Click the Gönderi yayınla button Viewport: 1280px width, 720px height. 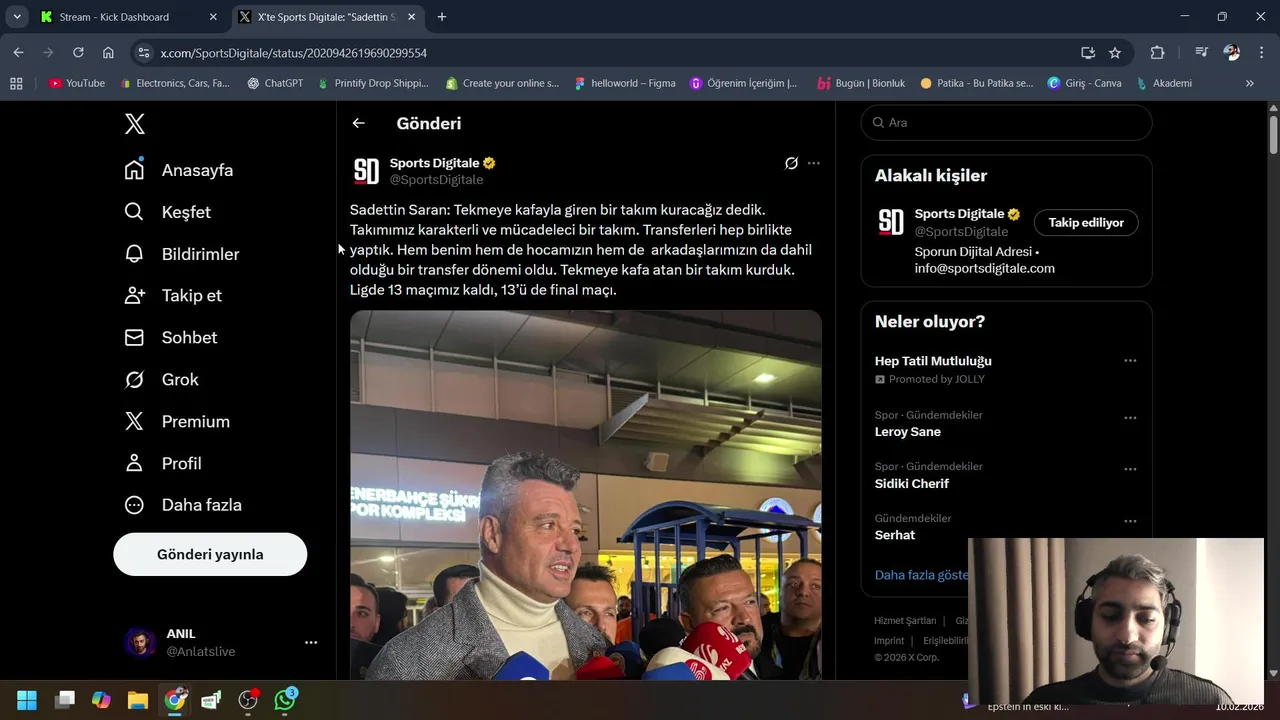pos(210,554)
